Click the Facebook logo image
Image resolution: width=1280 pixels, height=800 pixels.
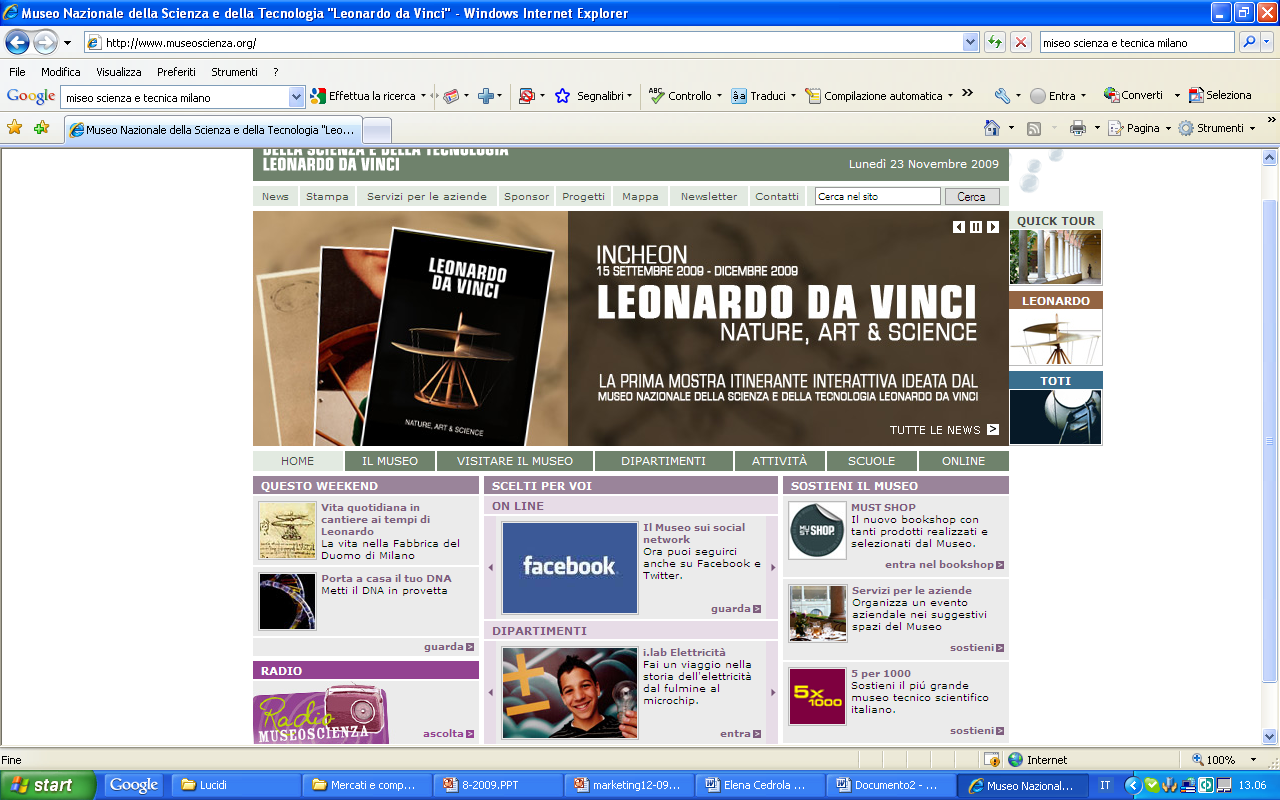click(x=570, y=567)
